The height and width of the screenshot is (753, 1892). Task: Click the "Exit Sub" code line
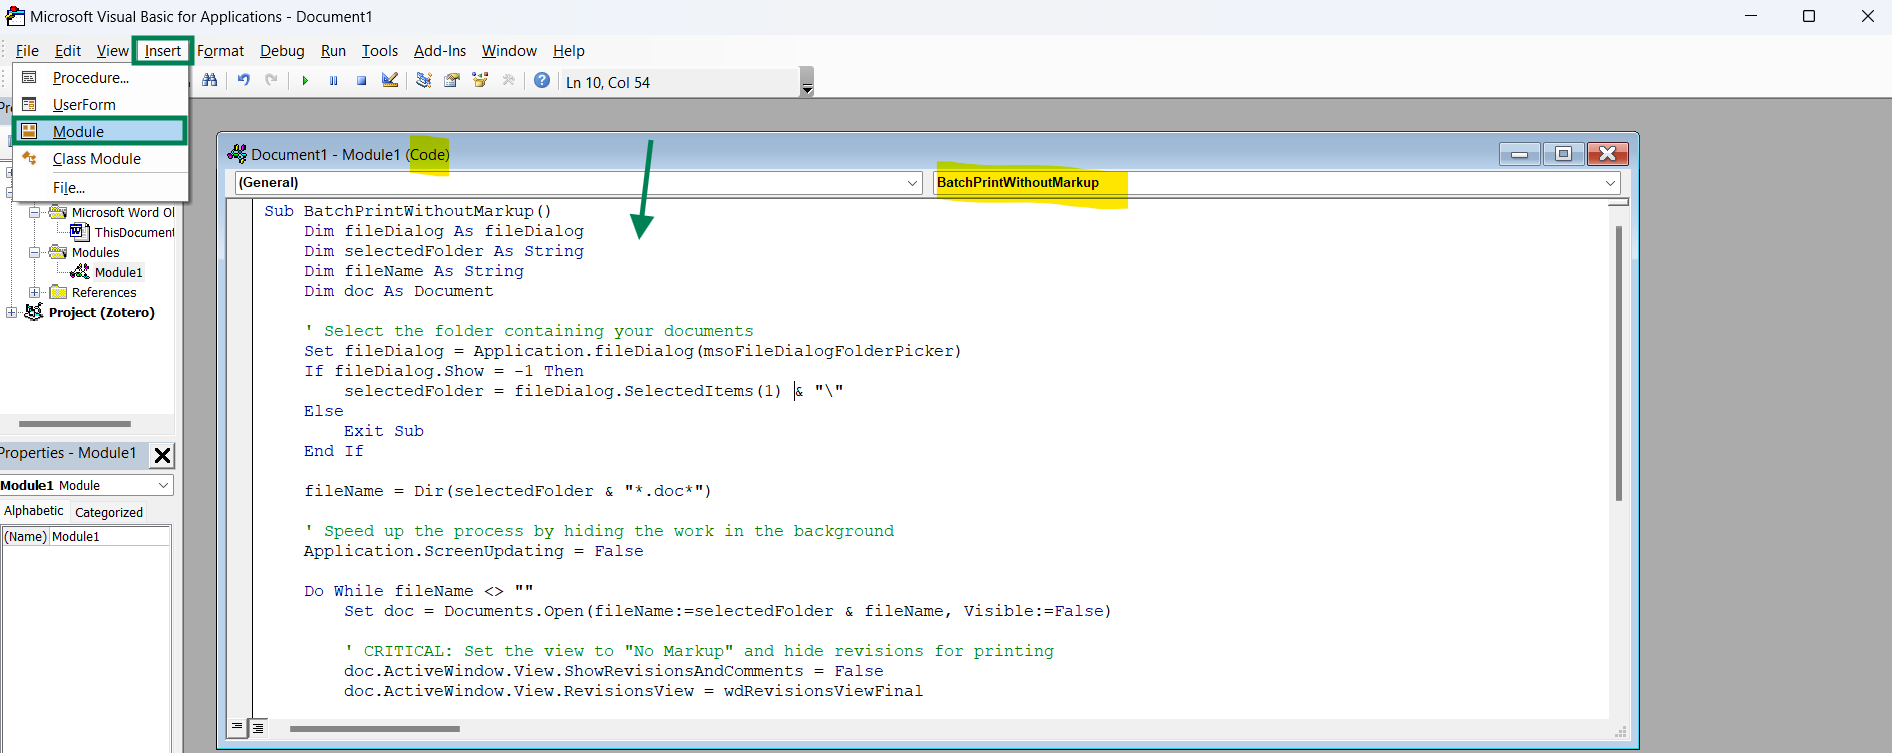coord(384,431)
